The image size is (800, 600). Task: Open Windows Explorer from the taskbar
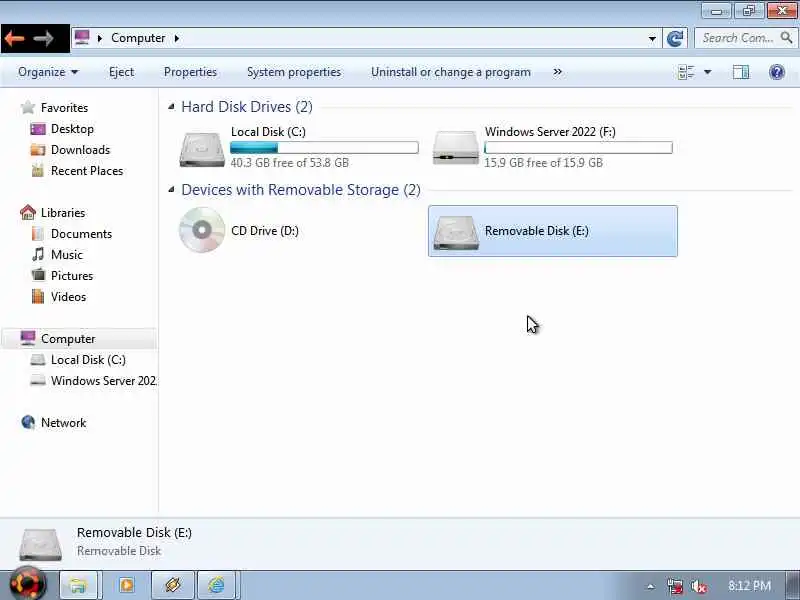tap(79, 585)
